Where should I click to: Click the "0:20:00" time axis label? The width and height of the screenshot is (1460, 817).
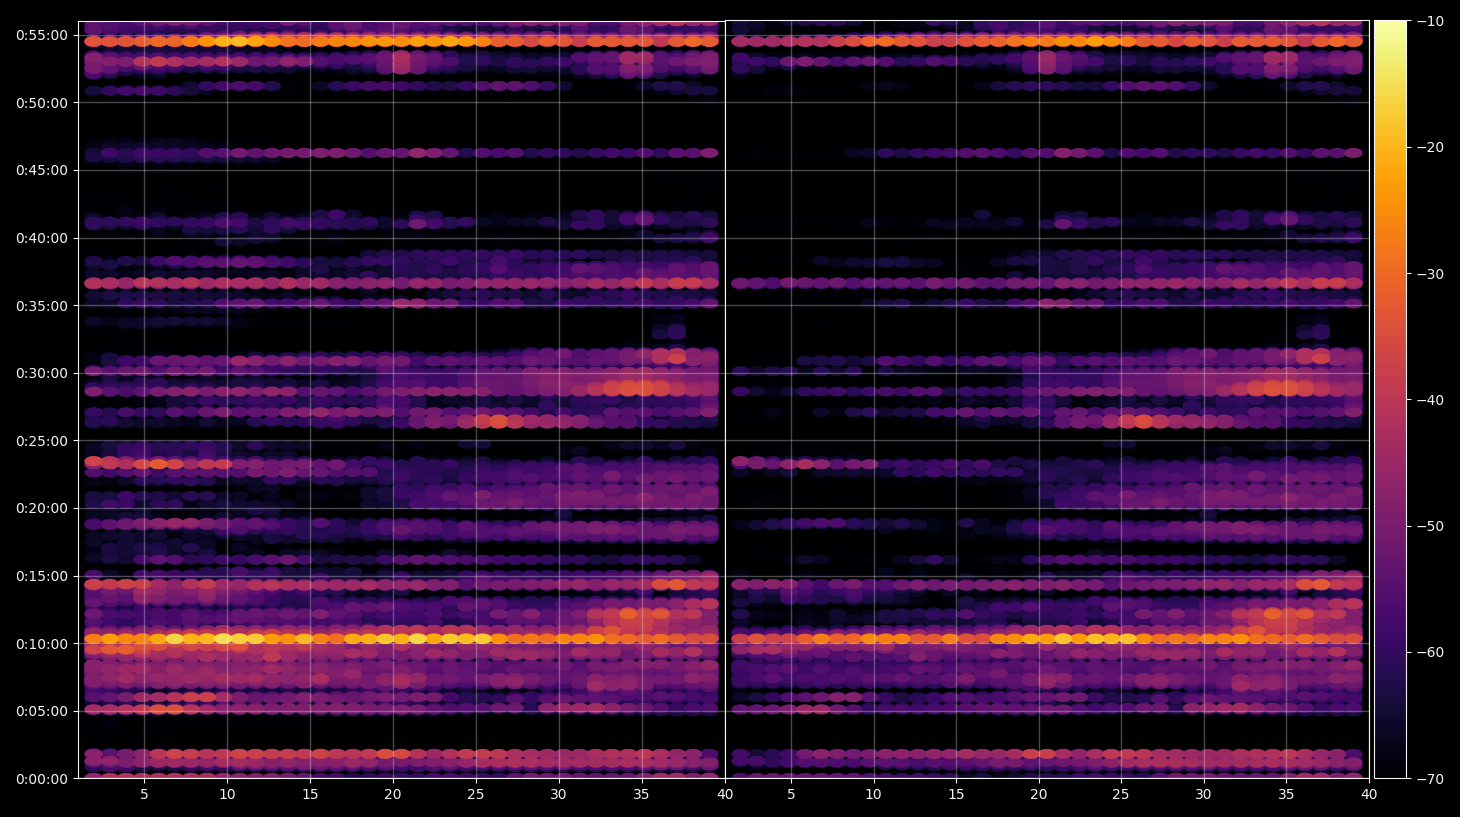point(42,508)
